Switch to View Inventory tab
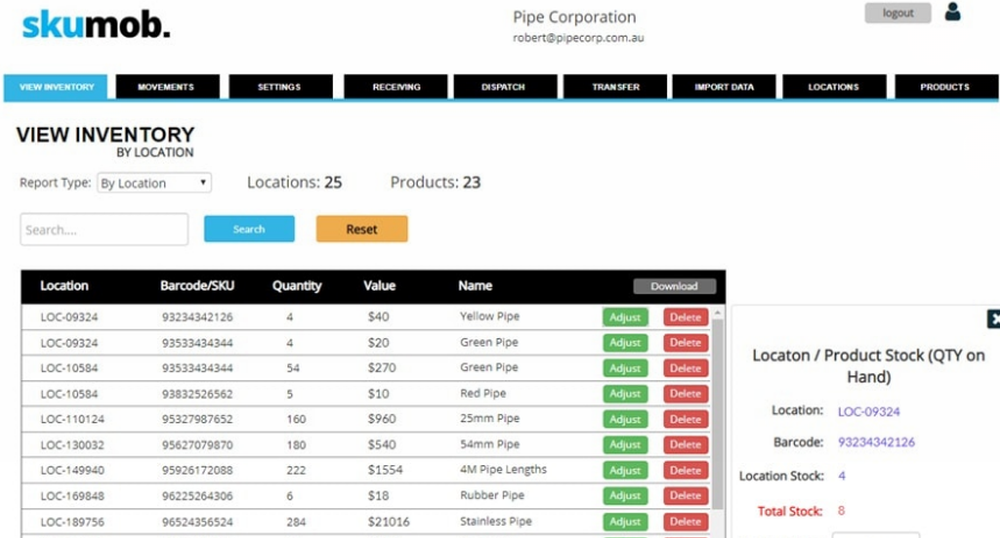 [x=56, y=87]
